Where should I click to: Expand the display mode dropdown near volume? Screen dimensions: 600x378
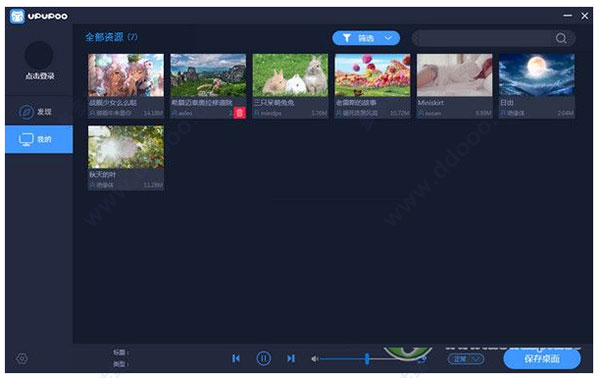466,359
